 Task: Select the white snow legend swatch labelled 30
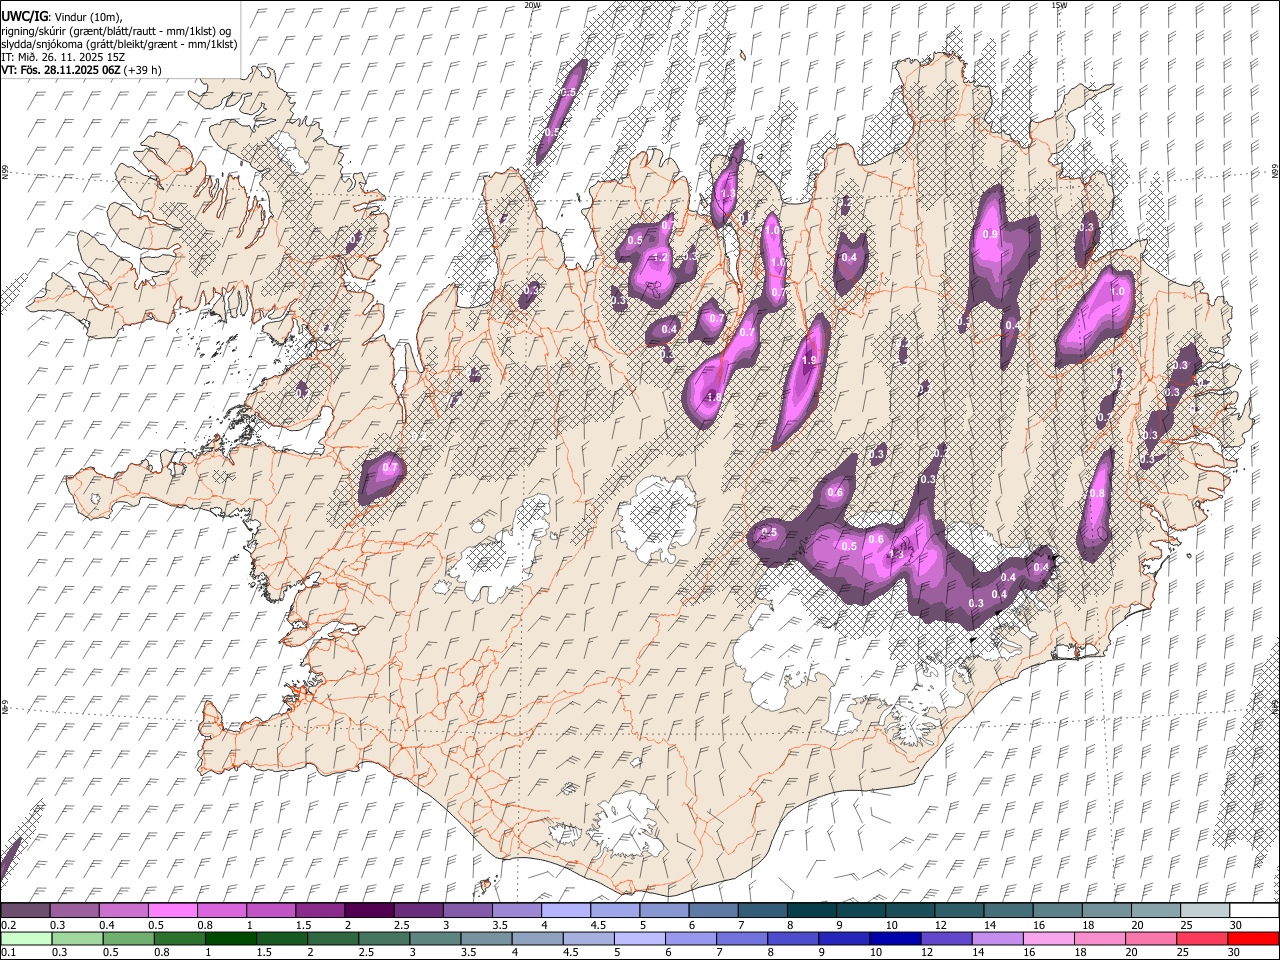[x=1255, y=911]
